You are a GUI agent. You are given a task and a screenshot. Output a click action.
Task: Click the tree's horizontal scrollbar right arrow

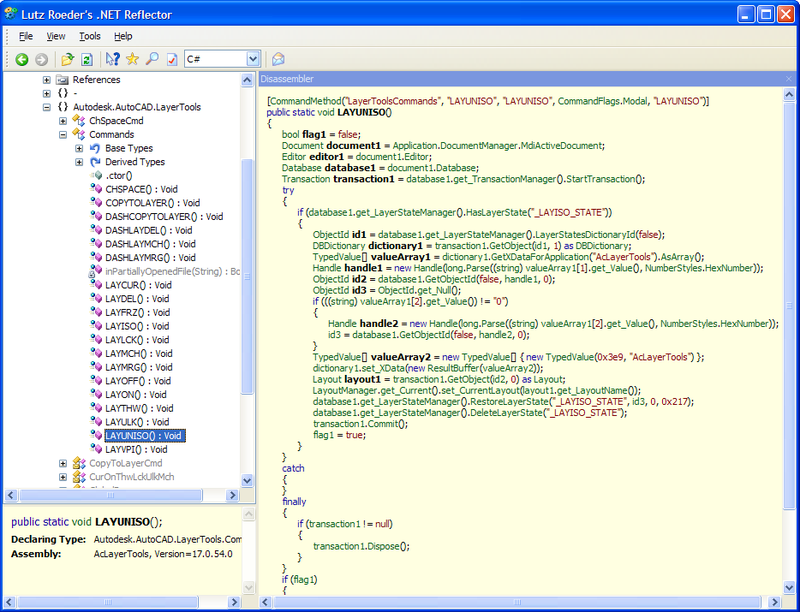[x=234, y=495]
